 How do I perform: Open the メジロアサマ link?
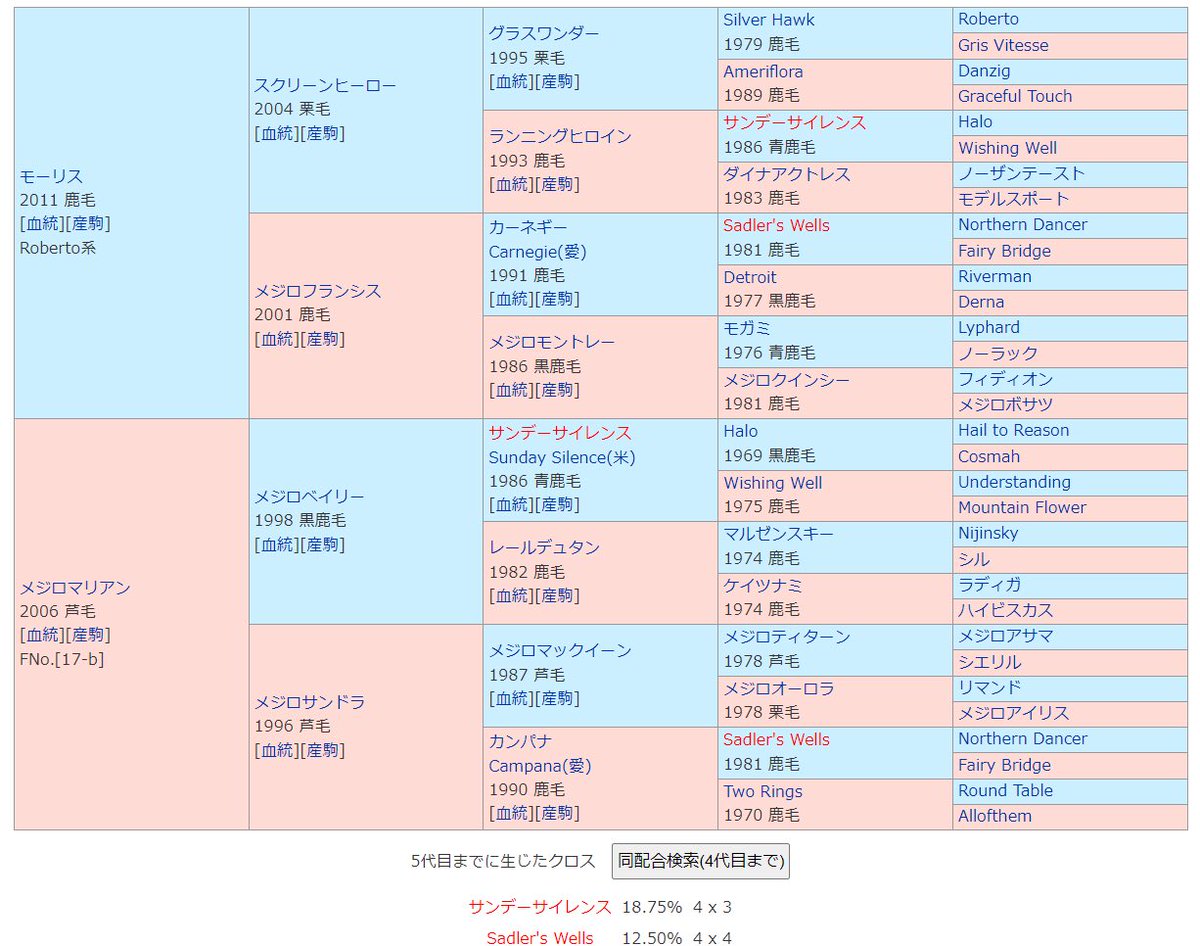(x=1006, y=636)
